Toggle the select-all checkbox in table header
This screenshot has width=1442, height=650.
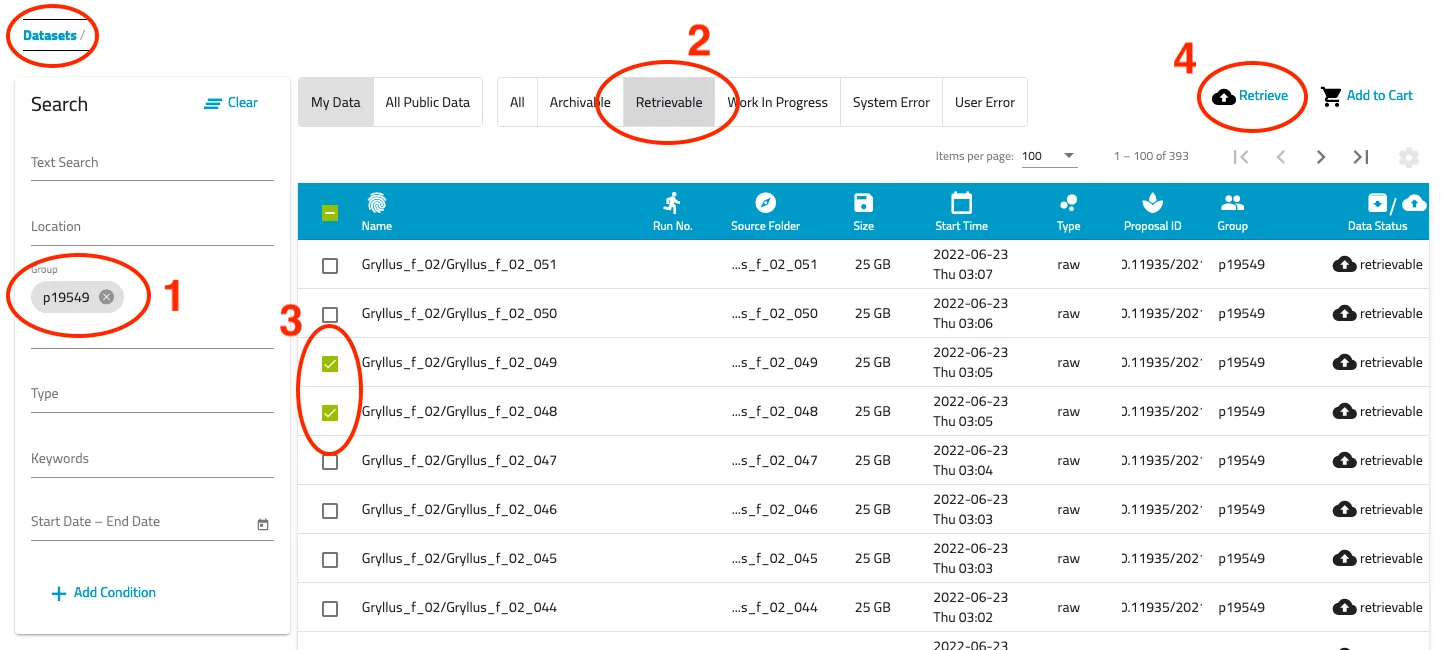coord(330,212)
